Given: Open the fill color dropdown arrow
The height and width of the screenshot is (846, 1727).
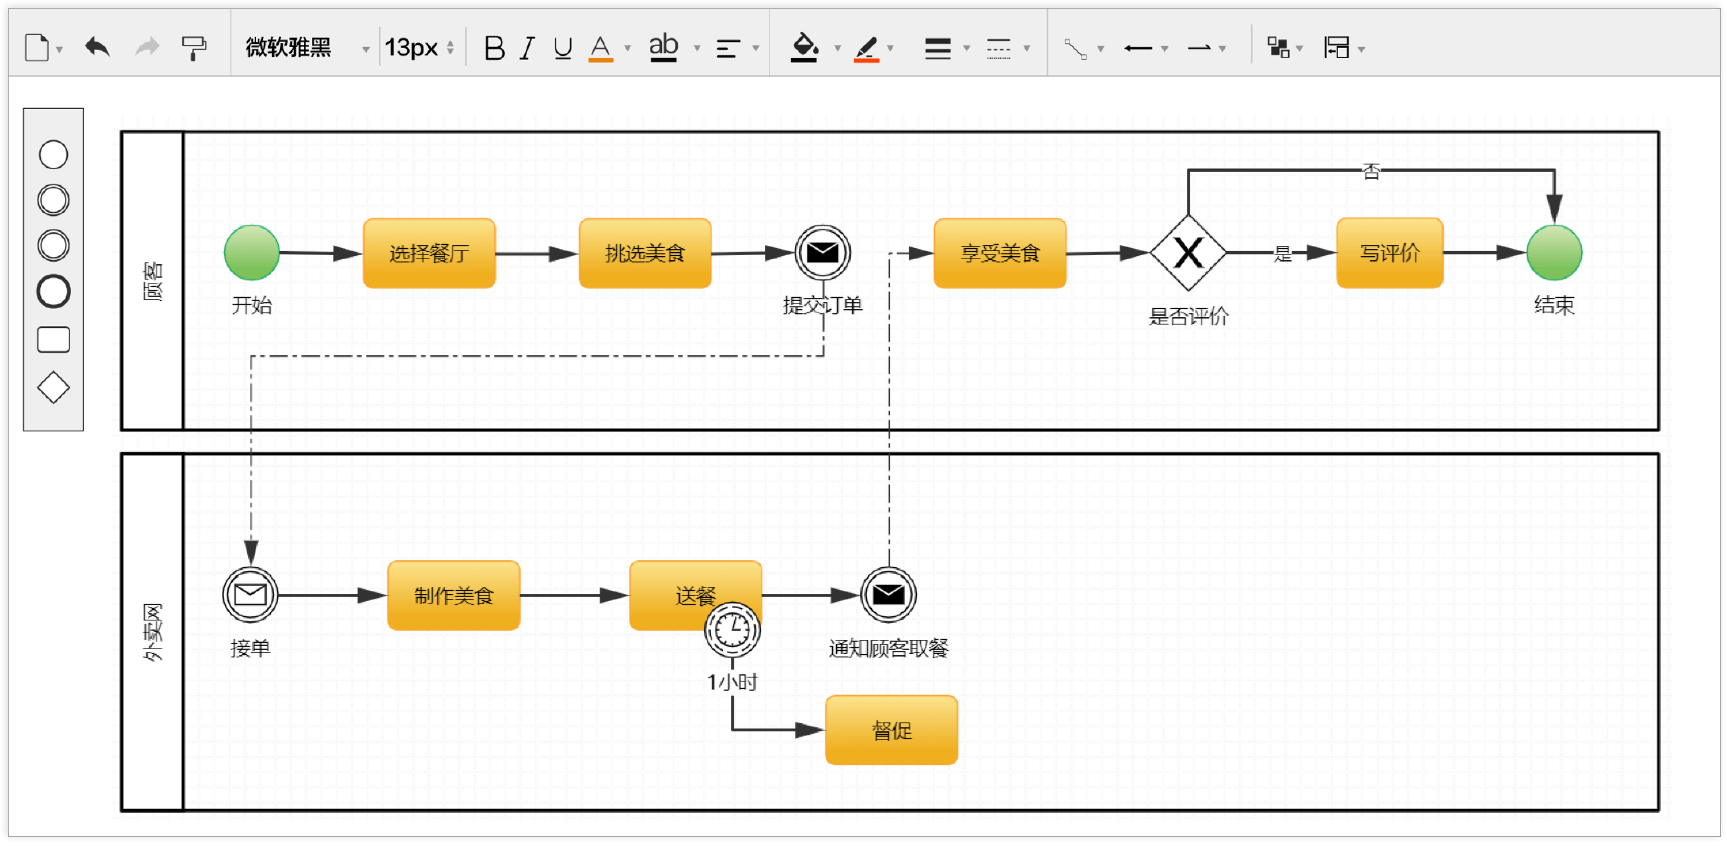Looking at the screenshot, I should click(837, 48).
